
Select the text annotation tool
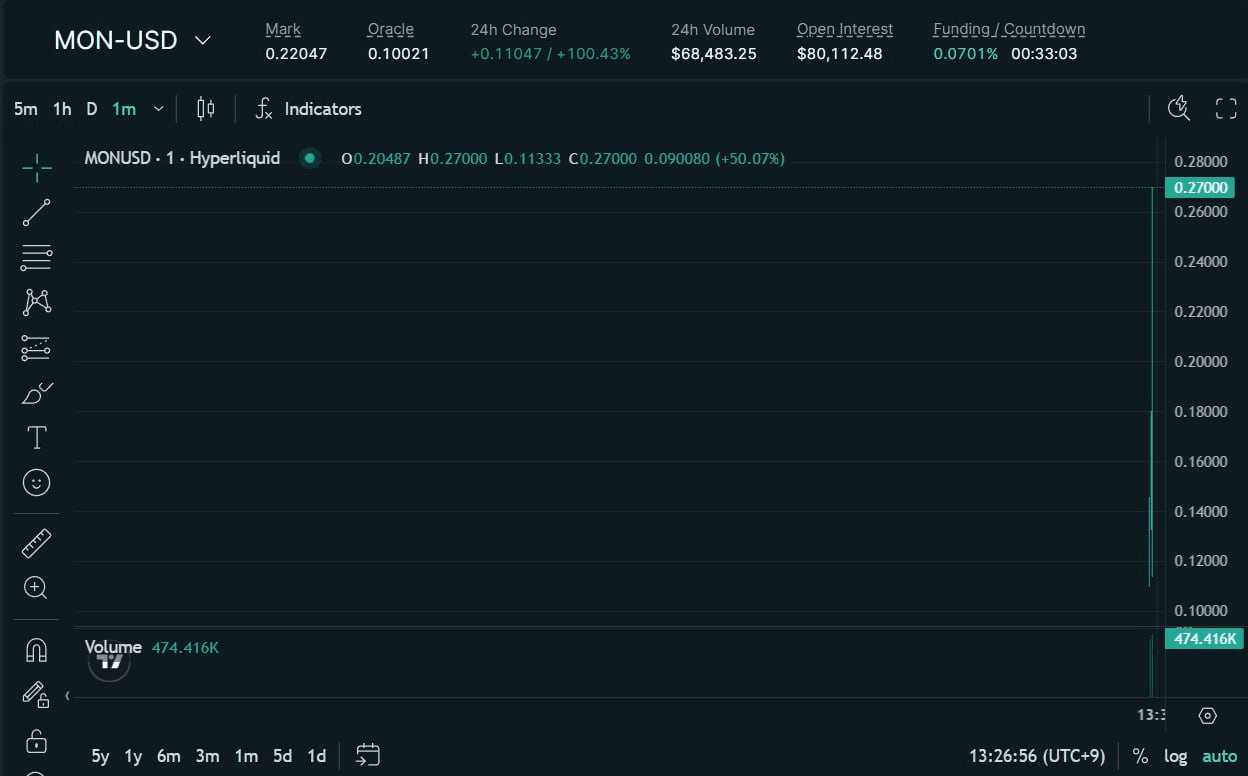(x=37, y=438)
